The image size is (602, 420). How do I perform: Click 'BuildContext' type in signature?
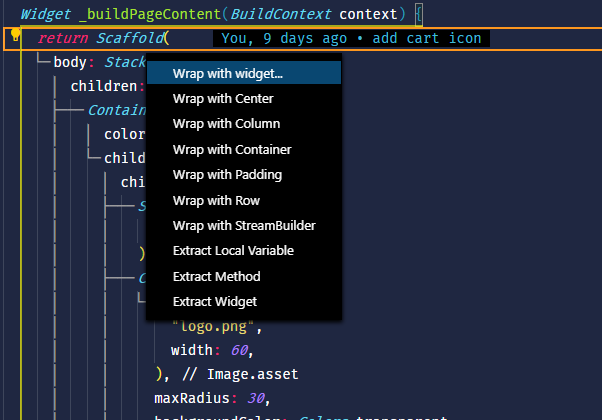[281, 15]
